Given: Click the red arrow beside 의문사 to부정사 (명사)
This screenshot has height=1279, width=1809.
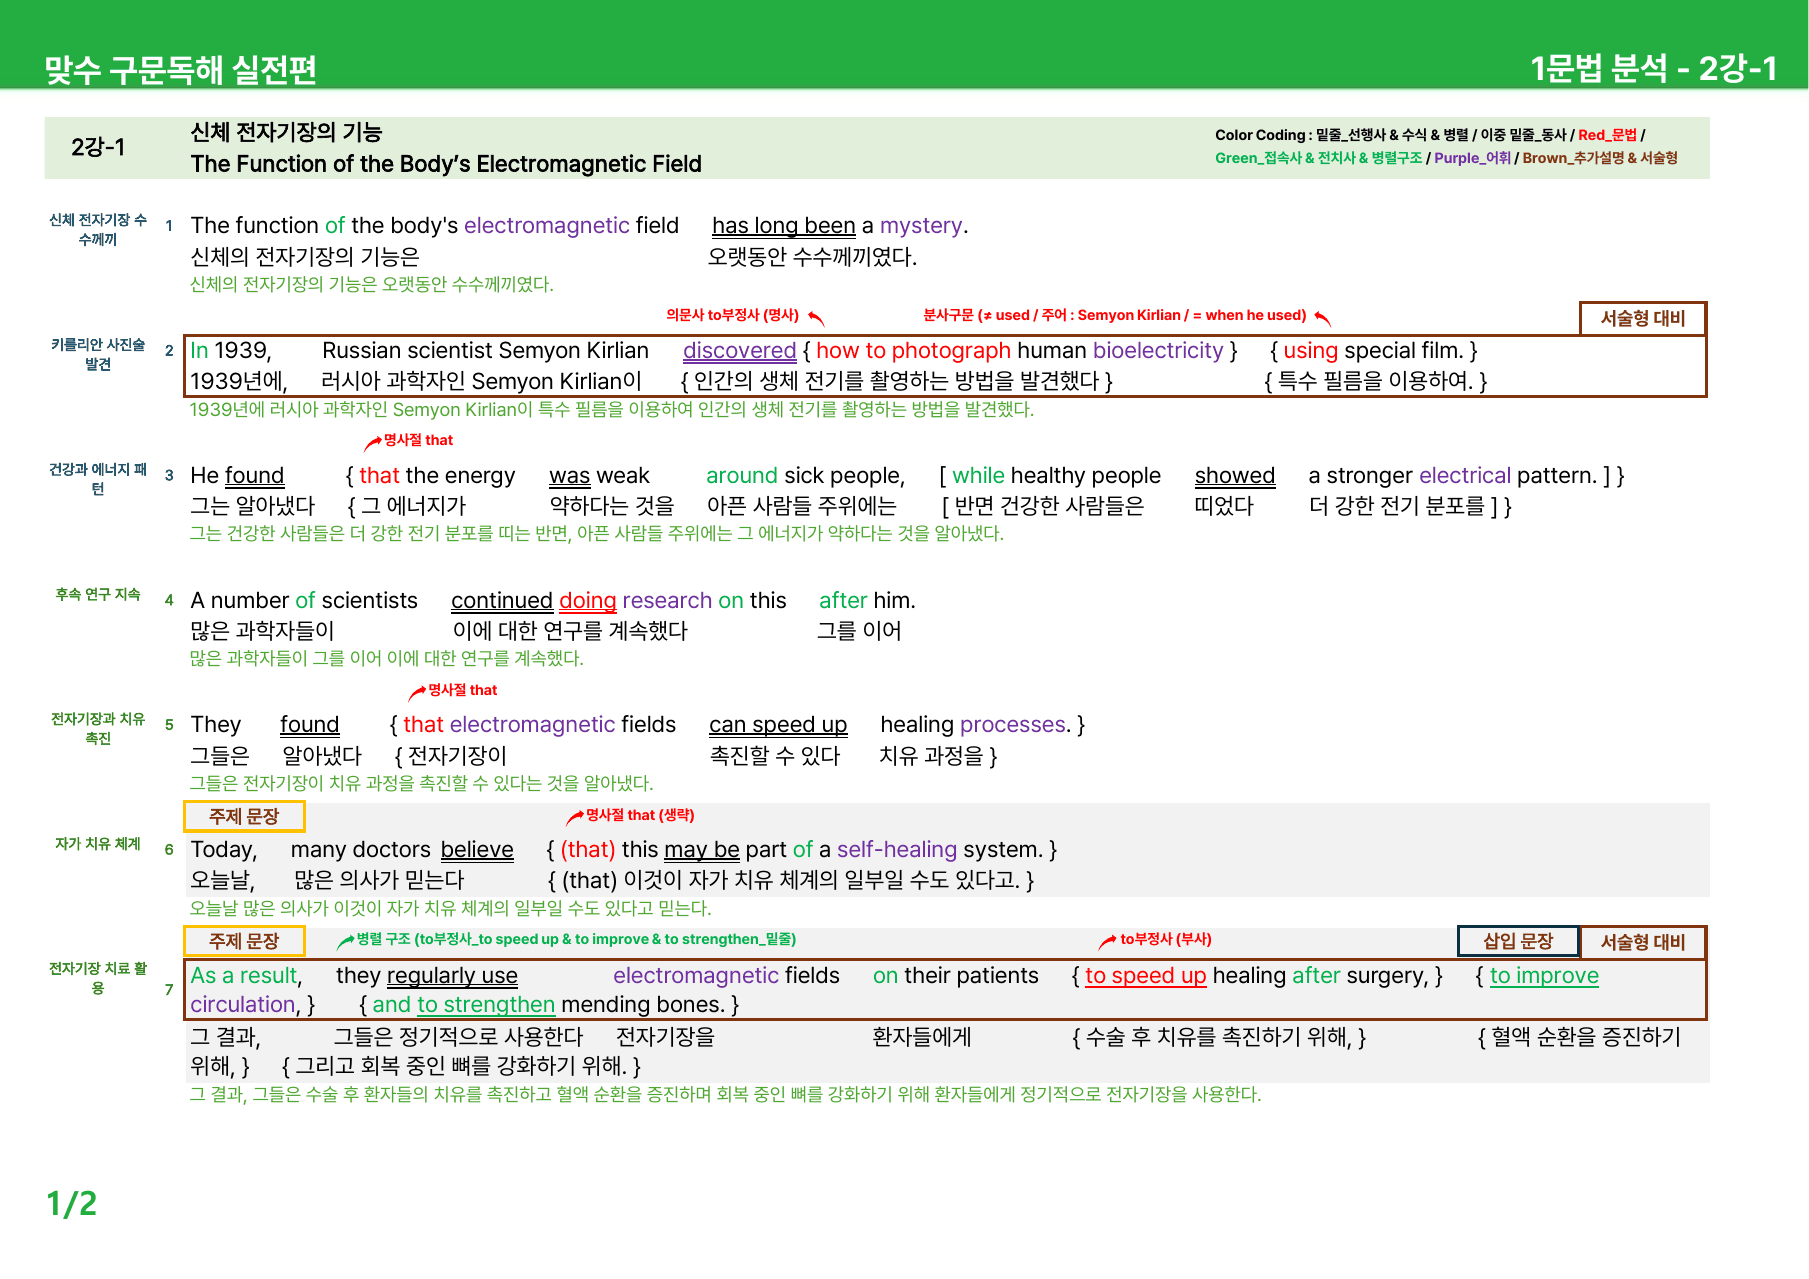Looking at the screenshot, I should [x=816, y=318].
